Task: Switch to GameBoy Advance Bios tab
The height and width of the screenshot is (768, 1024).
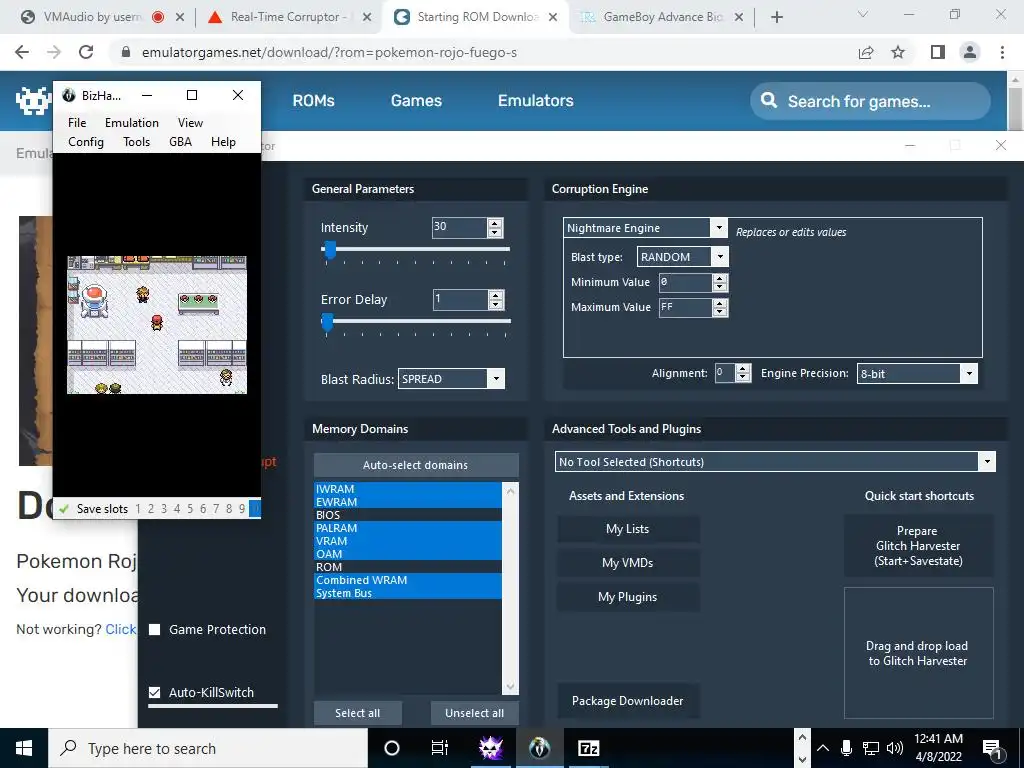Action: (662, 17)
